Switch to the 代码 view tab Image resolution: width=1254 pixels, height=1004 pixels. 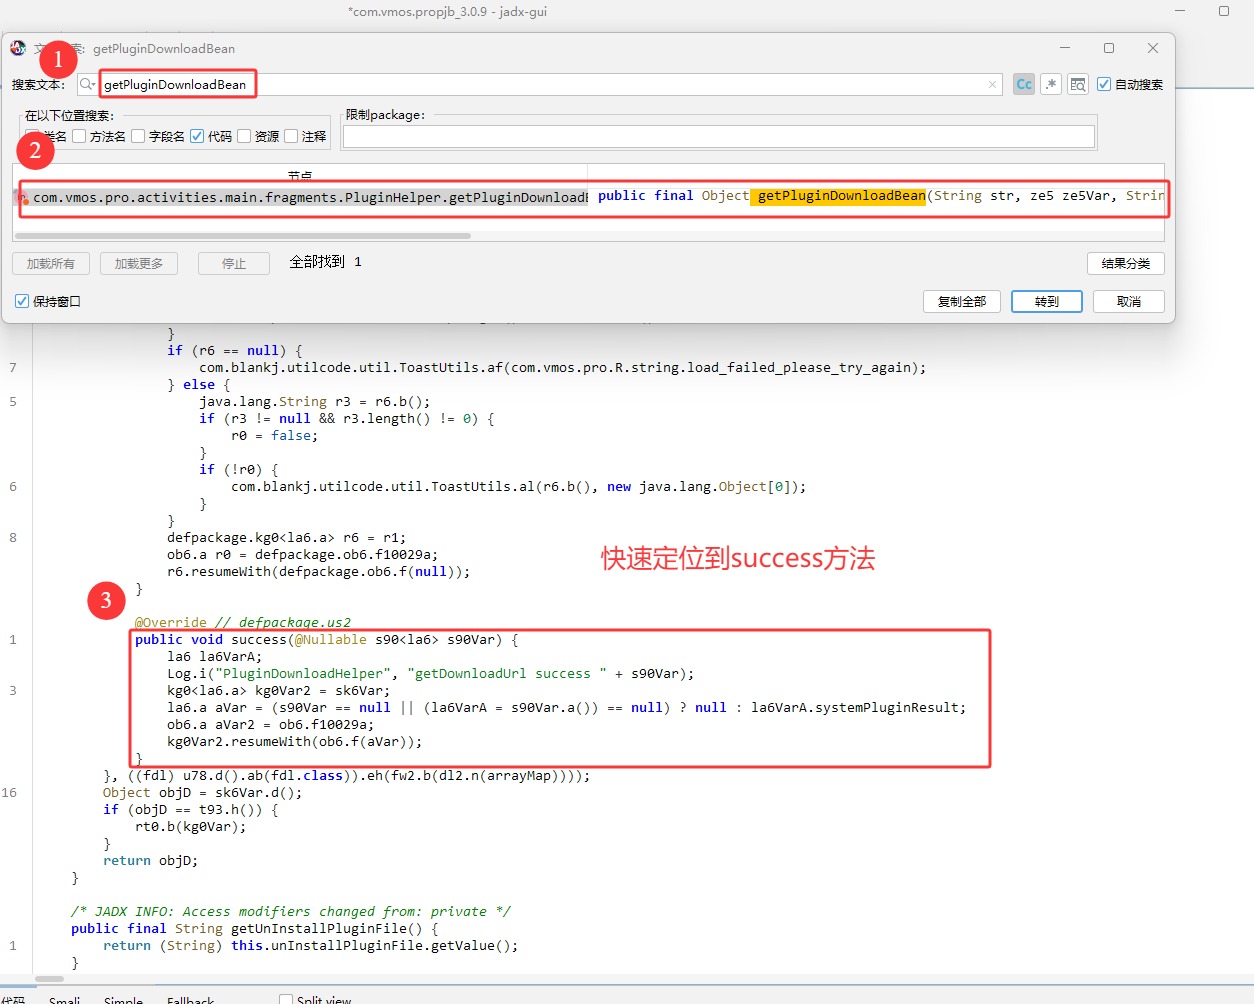[13, 999]
